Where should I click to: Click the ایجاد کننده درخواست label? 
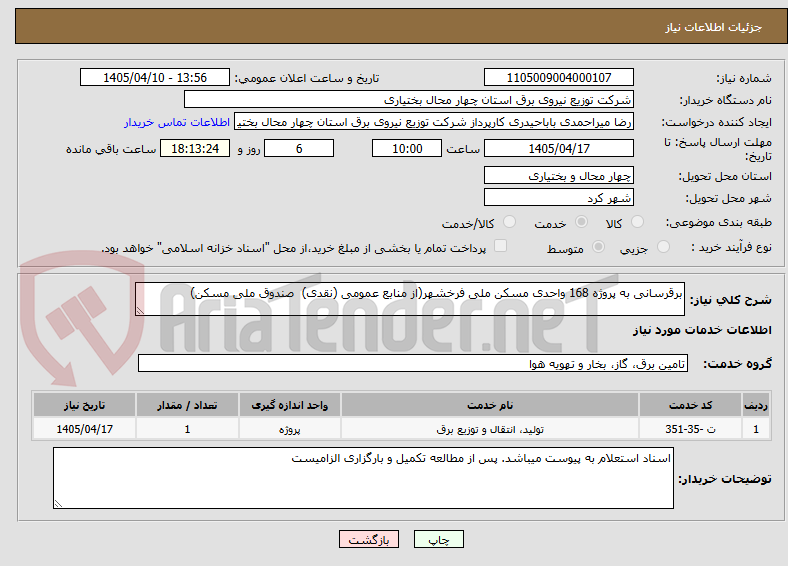717,123
